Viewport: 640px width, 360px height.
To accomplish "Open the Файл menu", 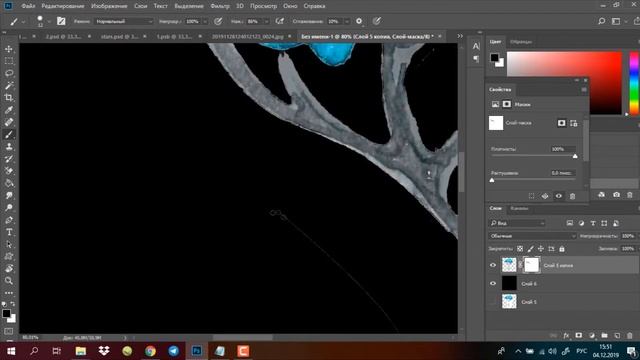I will point(28,6).
